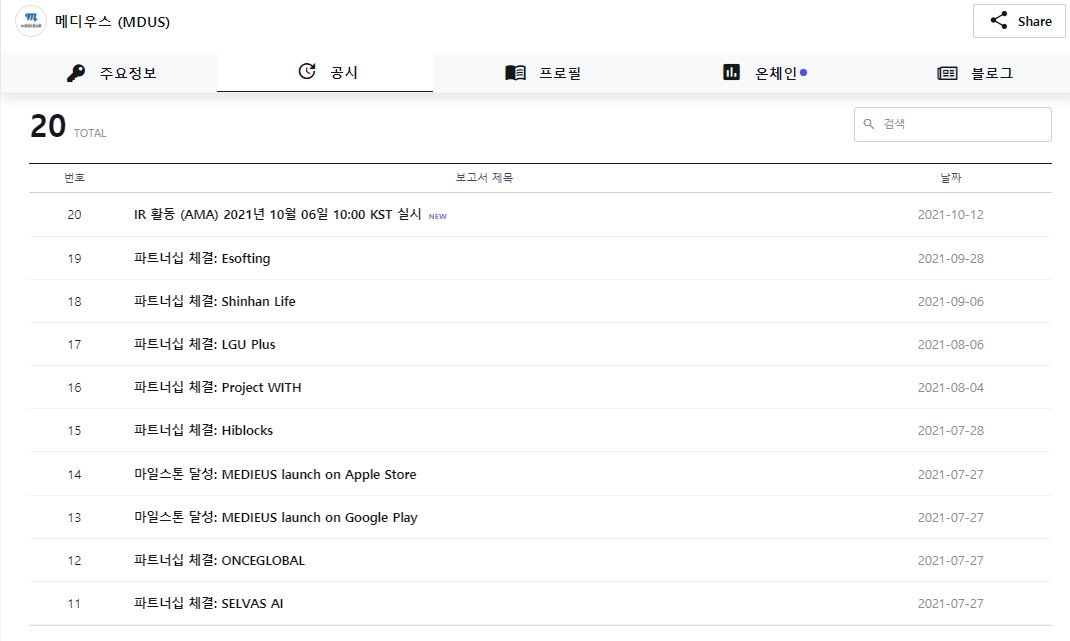Screen dimensions: 1070x641
Task: Click row number 20
Action: [x=74, y=214]
